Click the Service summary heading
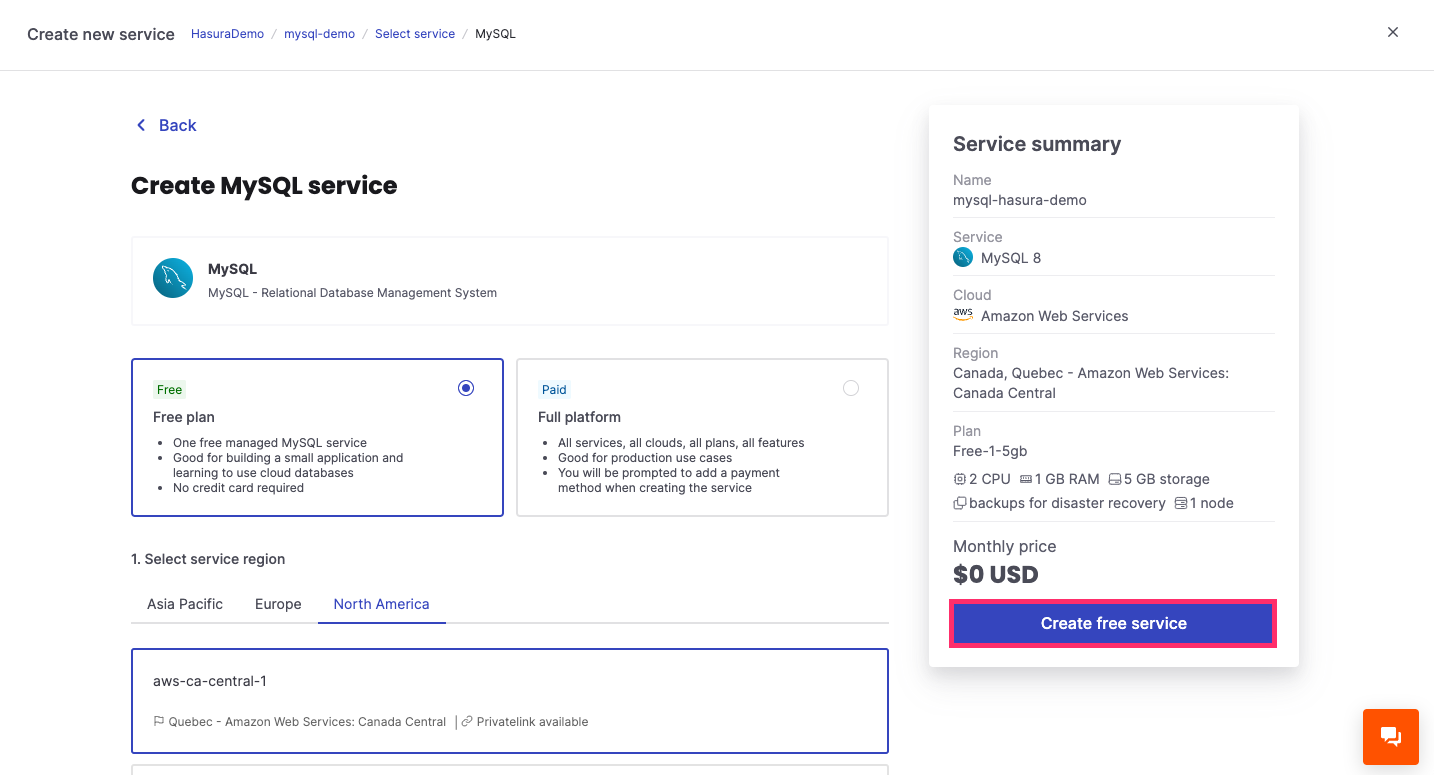The width and height of the screenshot is (1434, 775). [x=1037, y=144]
